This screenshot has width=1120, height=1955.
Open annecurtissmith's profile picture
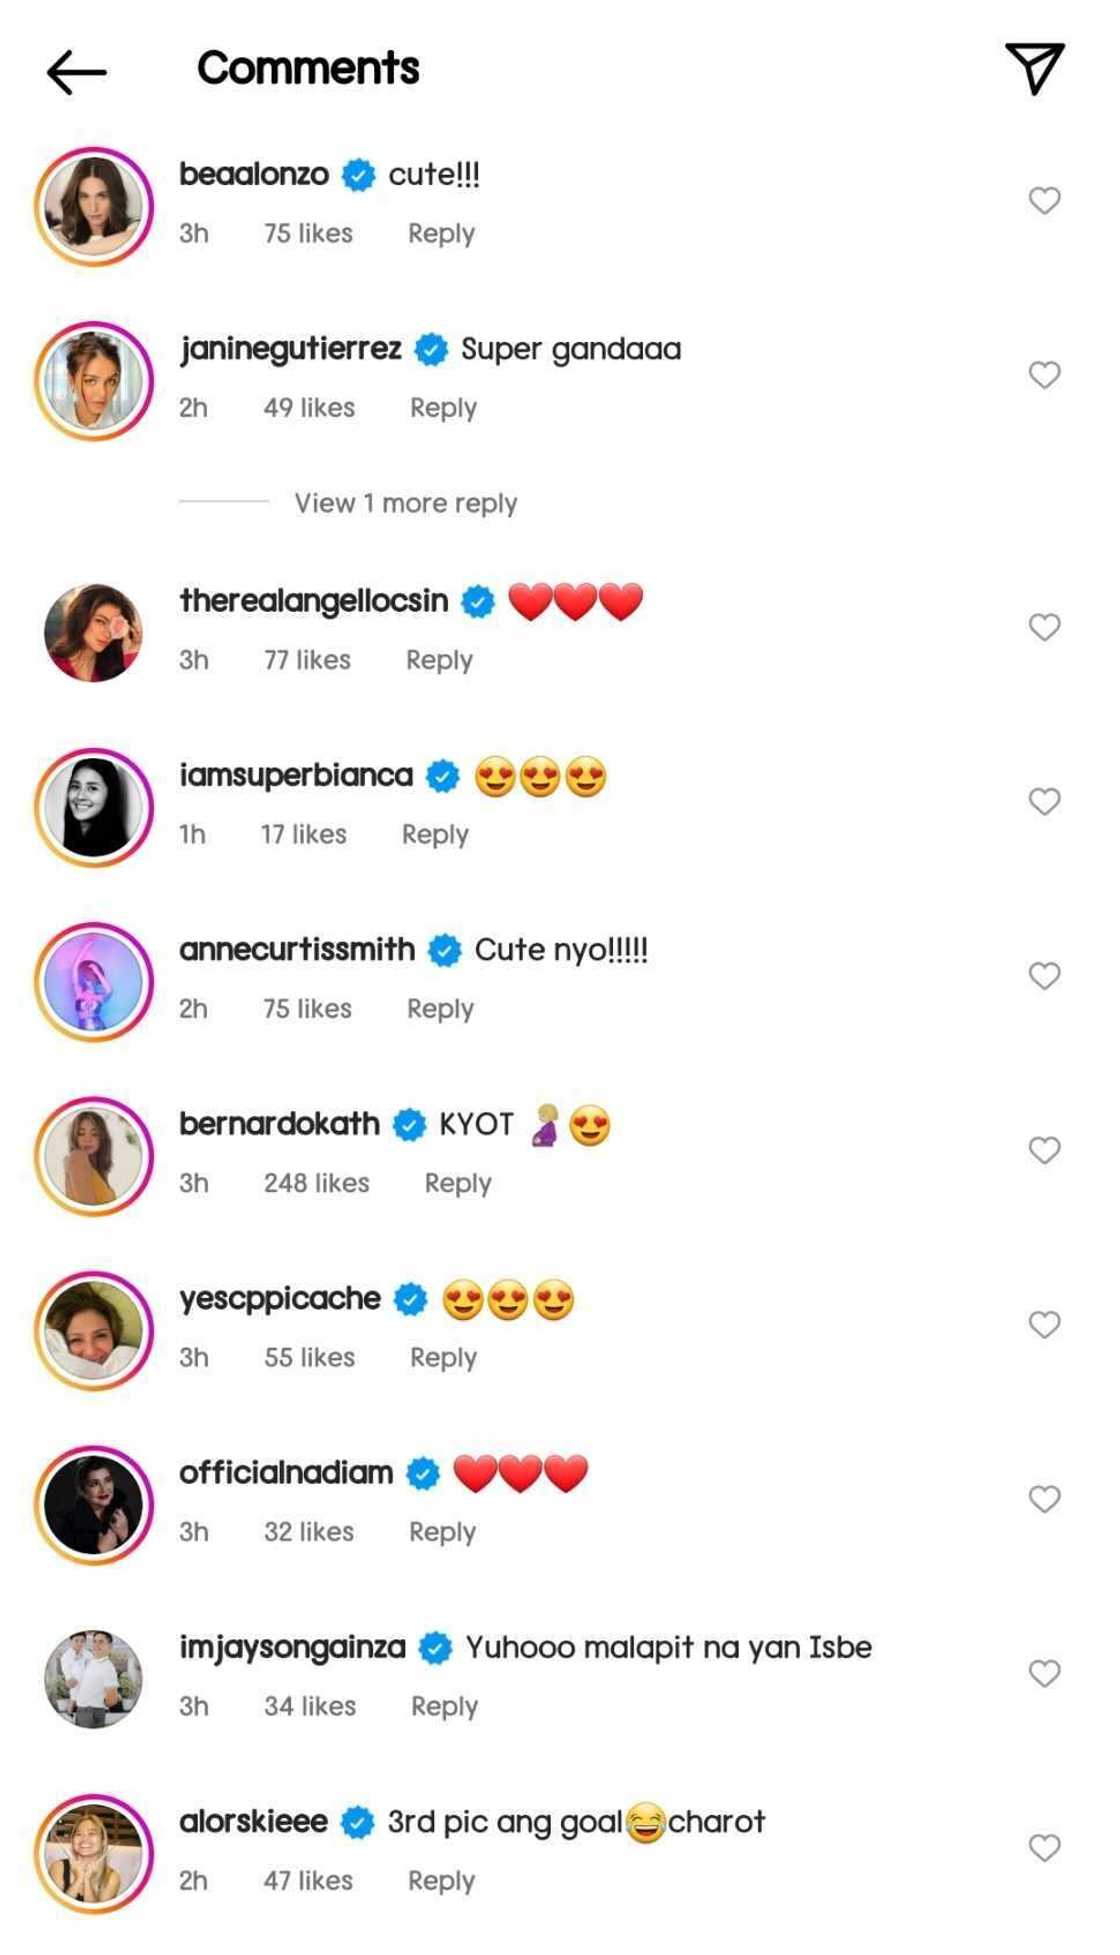tap(94, 981)
